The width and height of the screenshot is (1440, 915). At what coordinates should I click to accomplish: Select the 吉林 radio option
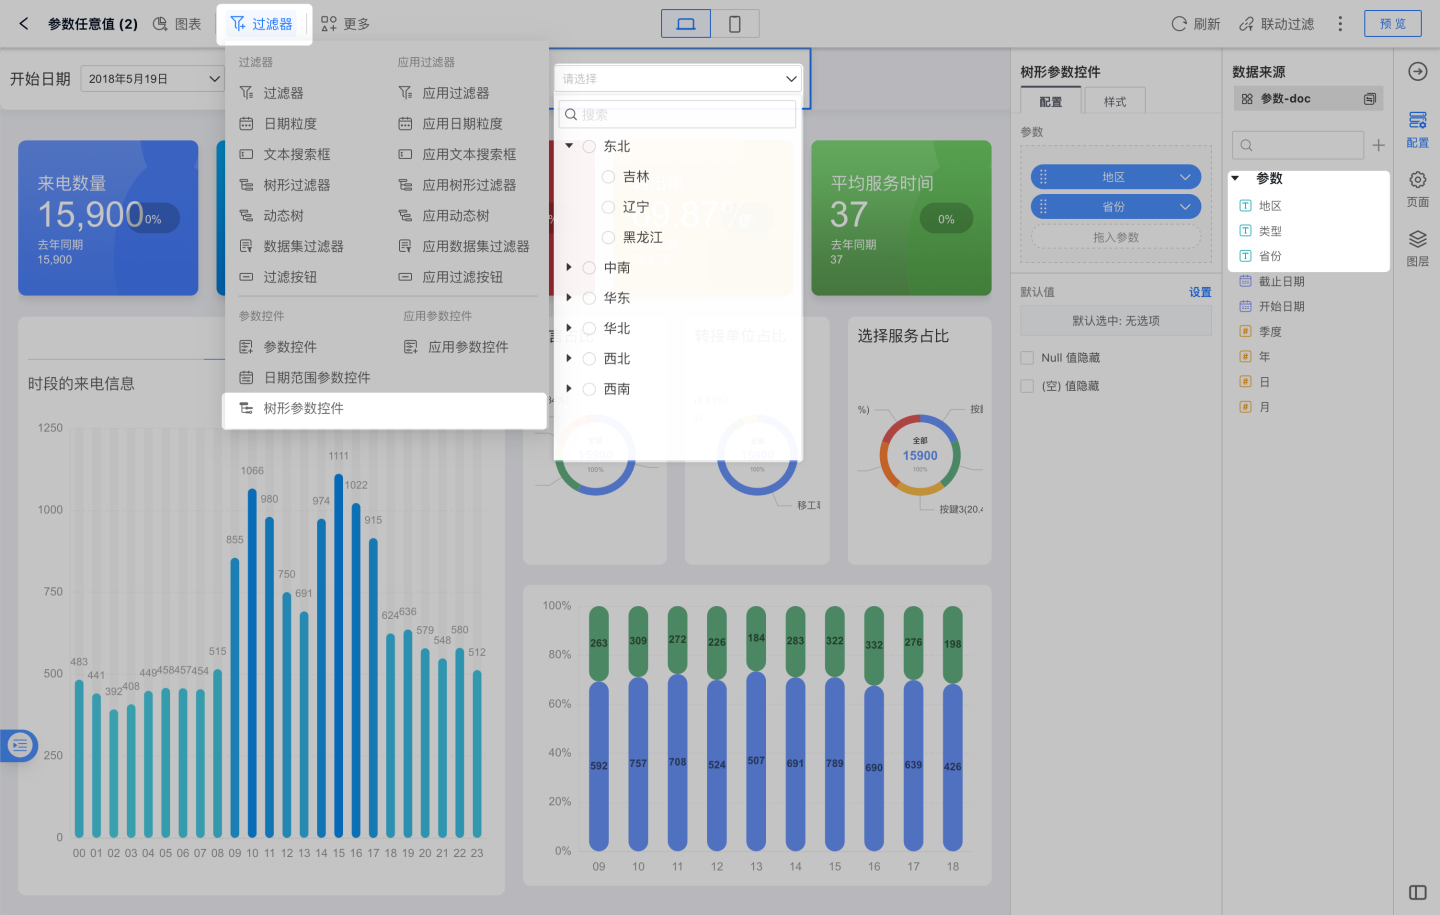(608, 177)
